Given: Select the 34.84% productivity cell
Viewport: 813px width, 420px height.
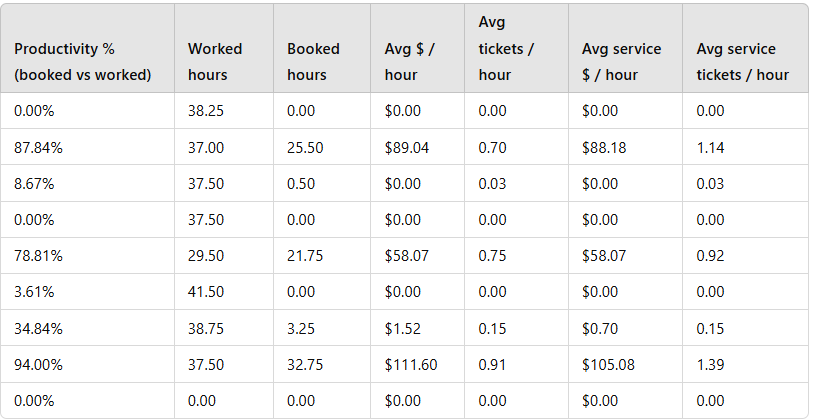Looking at the screenshot, I should [87, 328].
